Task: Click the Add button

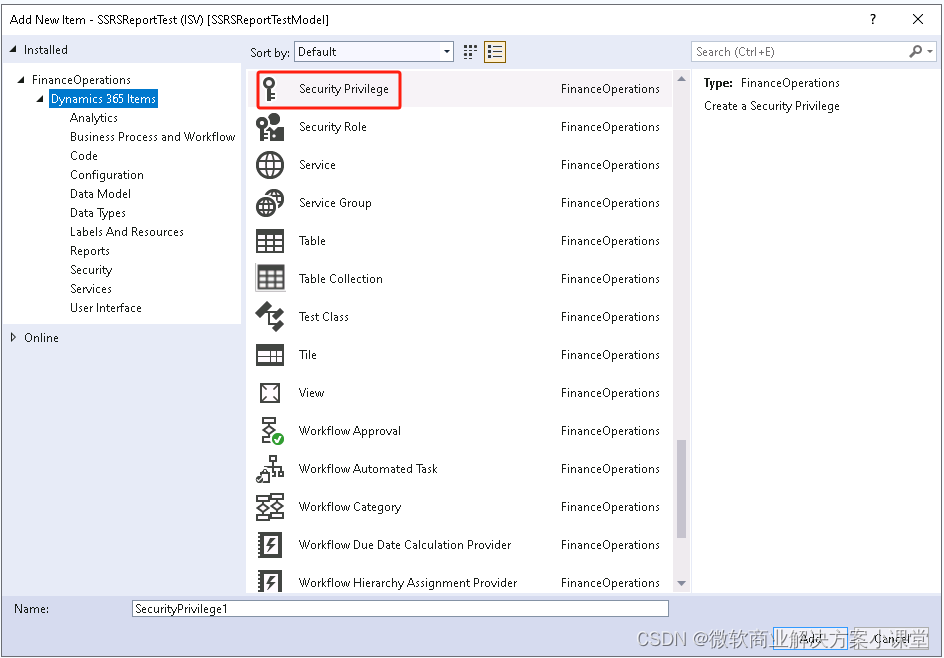Action: tap(810, 638)
